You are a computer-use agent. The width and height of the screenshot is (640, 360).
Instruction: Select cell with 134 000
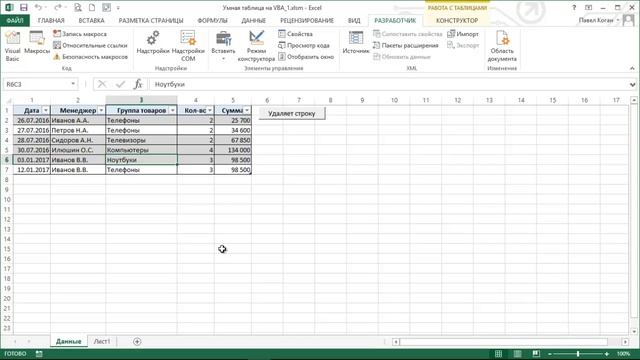point(233,150)
